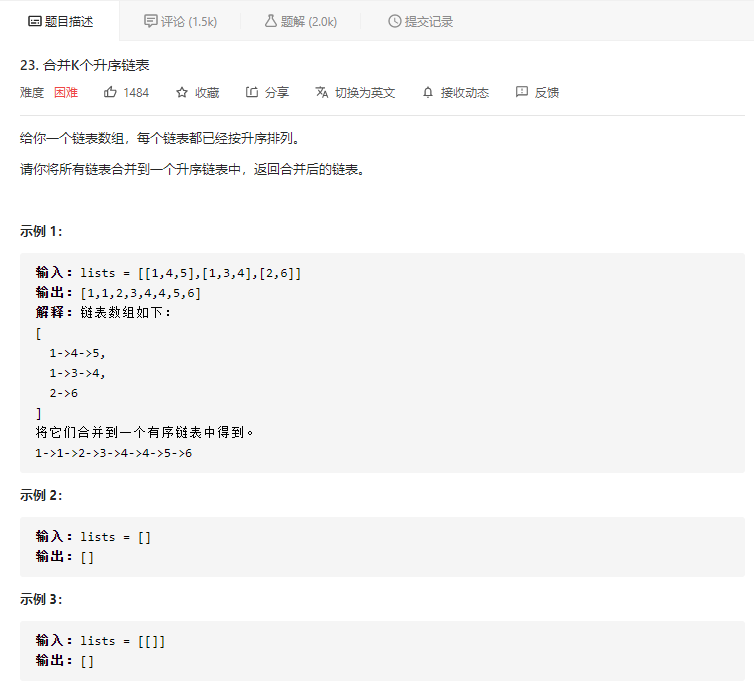Click the merged list 1->1->2->3->4->4->5->6
The image size is (754, 687).
pyautogui.click(x=113, y=453)
